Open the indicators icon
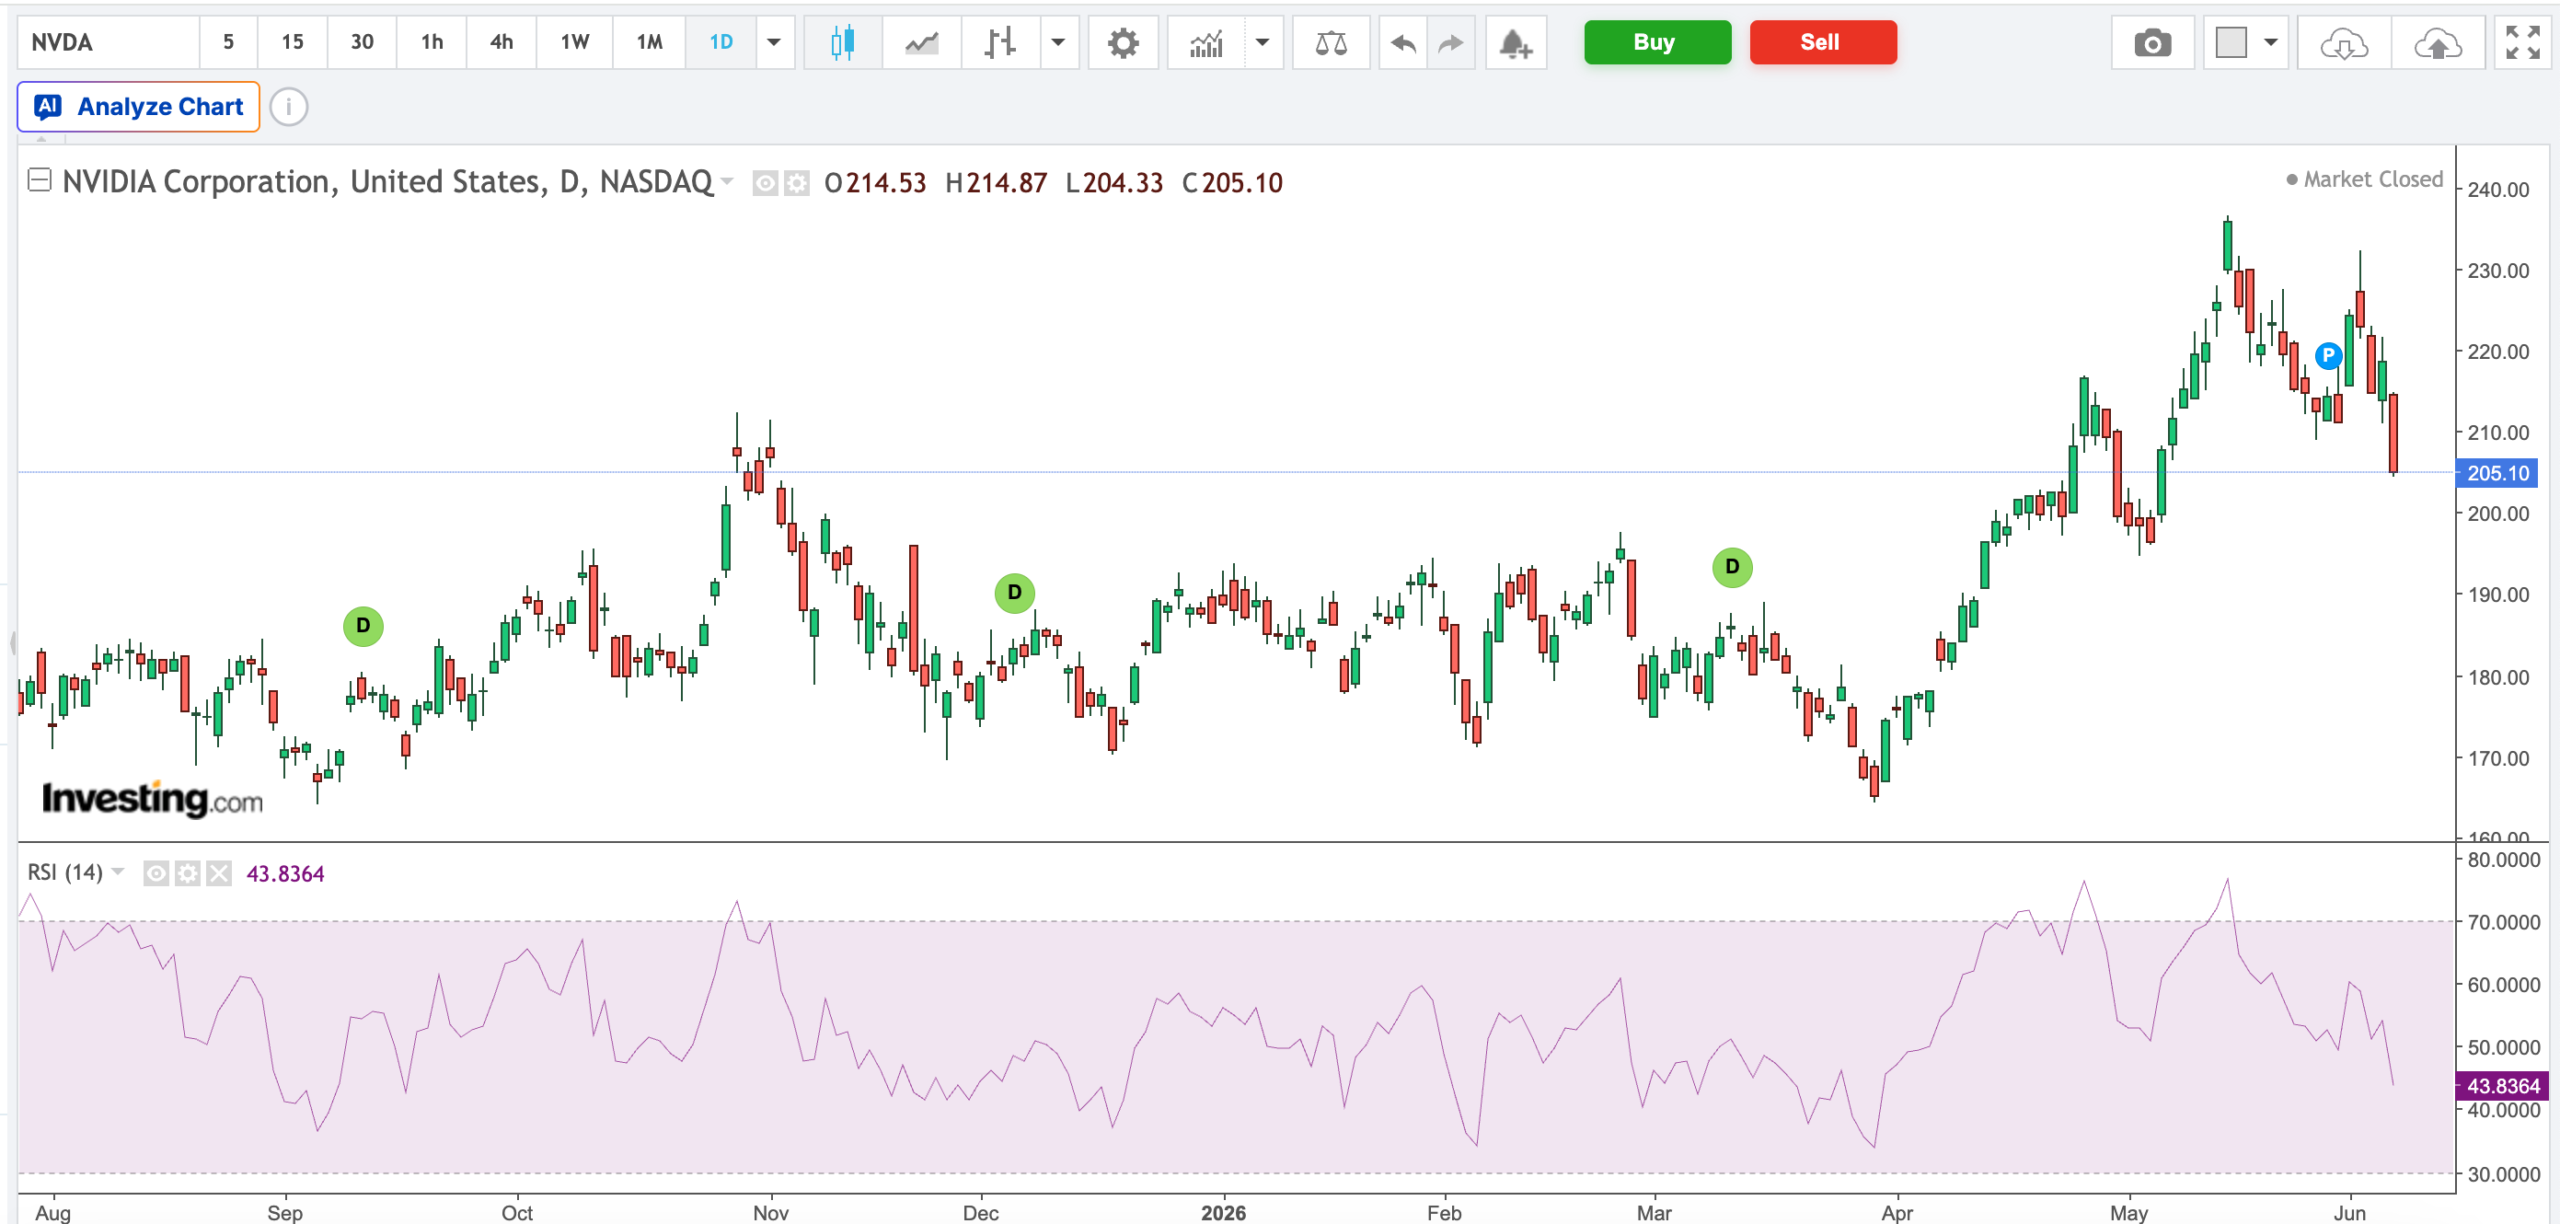Image resolution: width=2560 pixels, height=1224 pixels. coord(1206,42)
